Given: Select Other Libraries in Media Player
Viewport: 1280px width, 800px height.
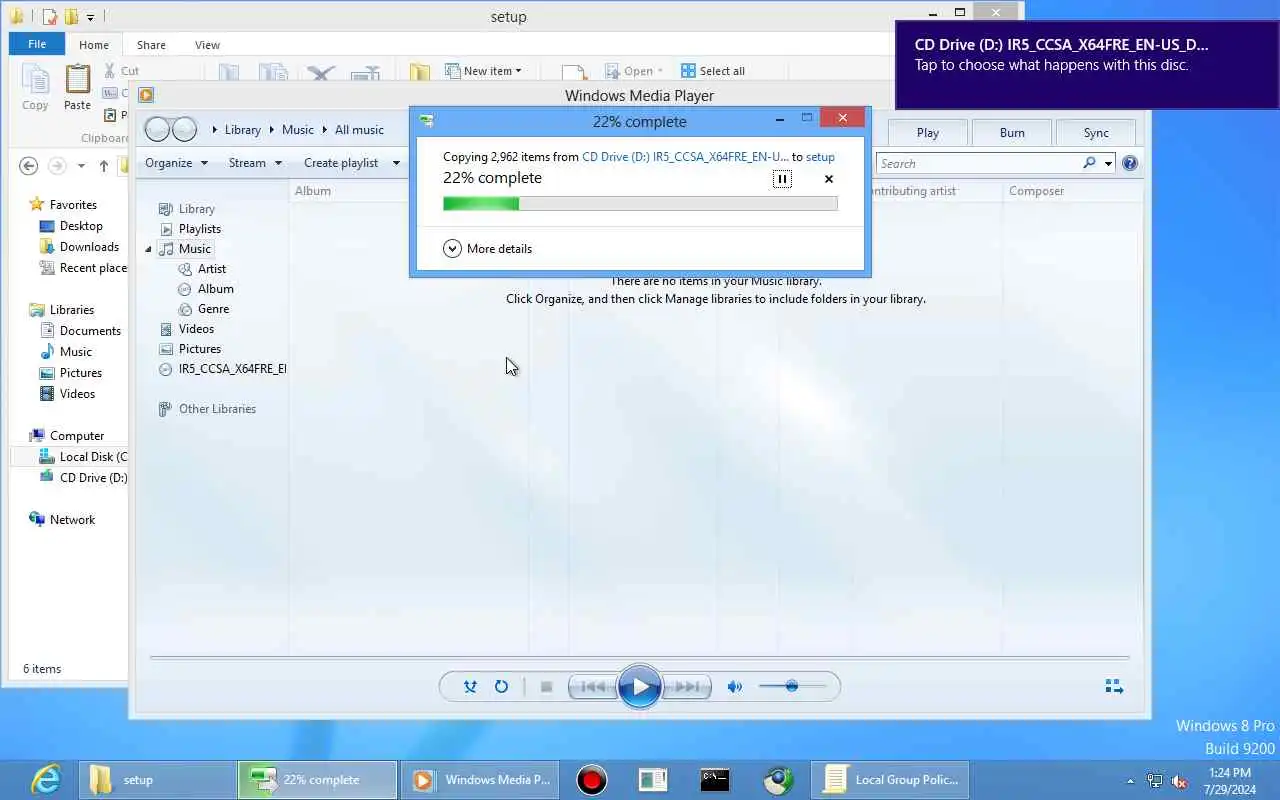Looking at the screenshot, I should [217, 409].
